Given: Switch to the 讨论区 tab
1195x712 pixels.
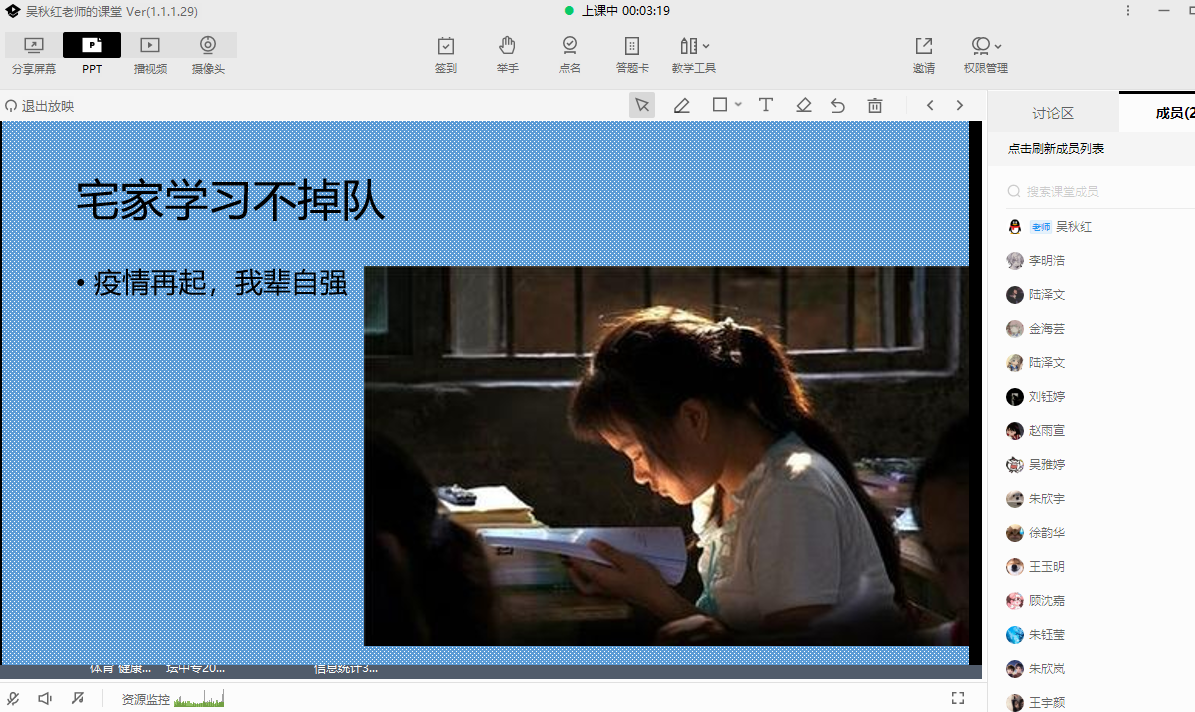Looking at the screenshot, I should [1052, 113].
